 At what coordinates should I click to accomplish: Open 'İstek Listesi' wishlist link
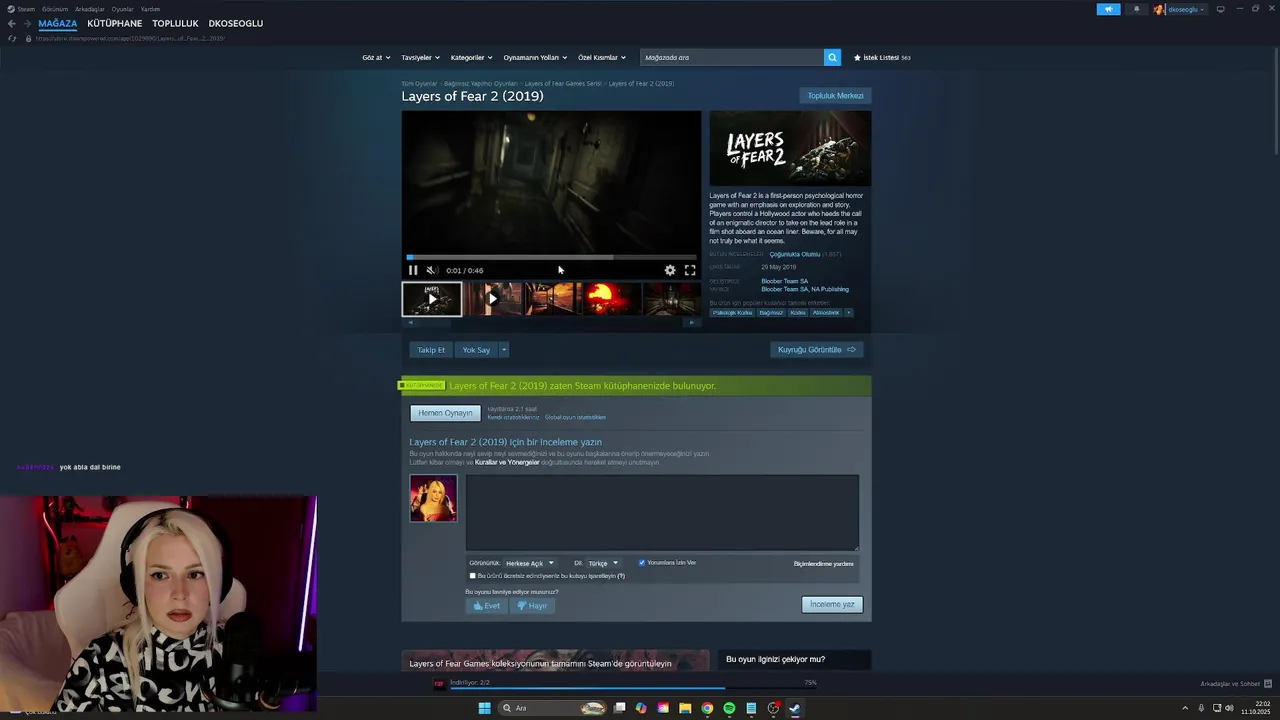(882, 57)
